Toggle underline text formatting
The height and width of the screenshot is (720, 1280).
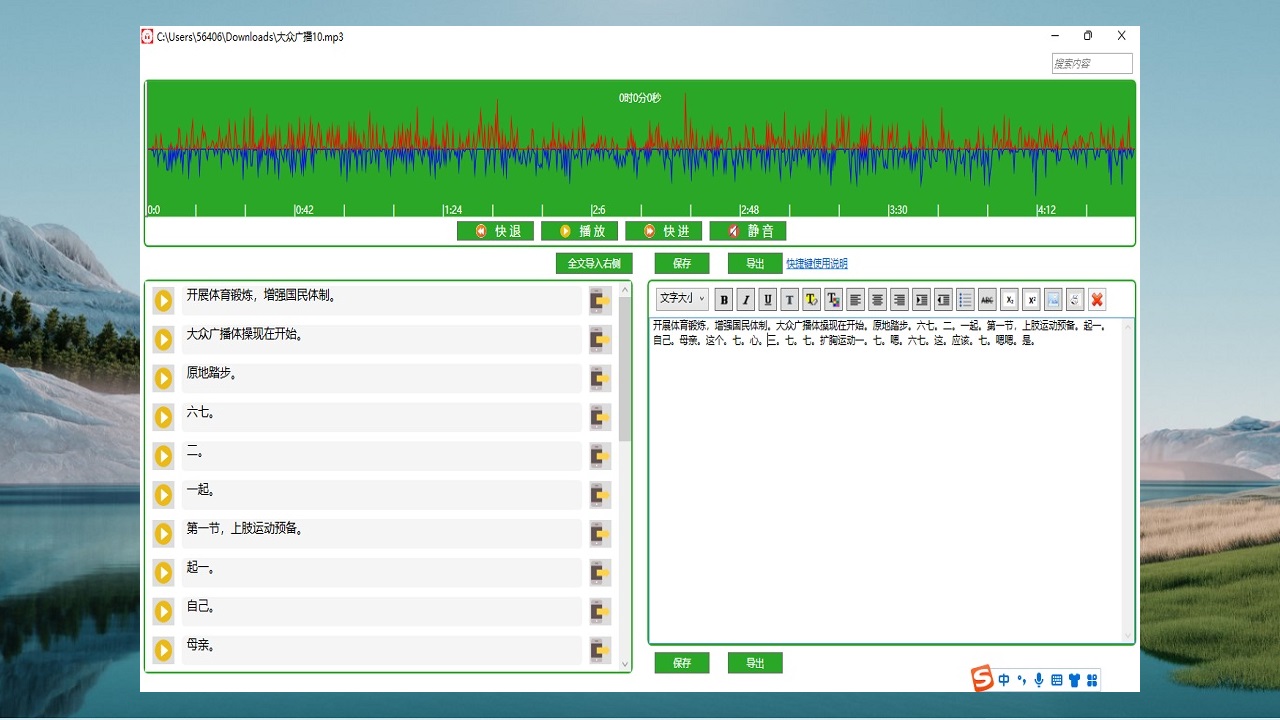click(x=768, y=299)
